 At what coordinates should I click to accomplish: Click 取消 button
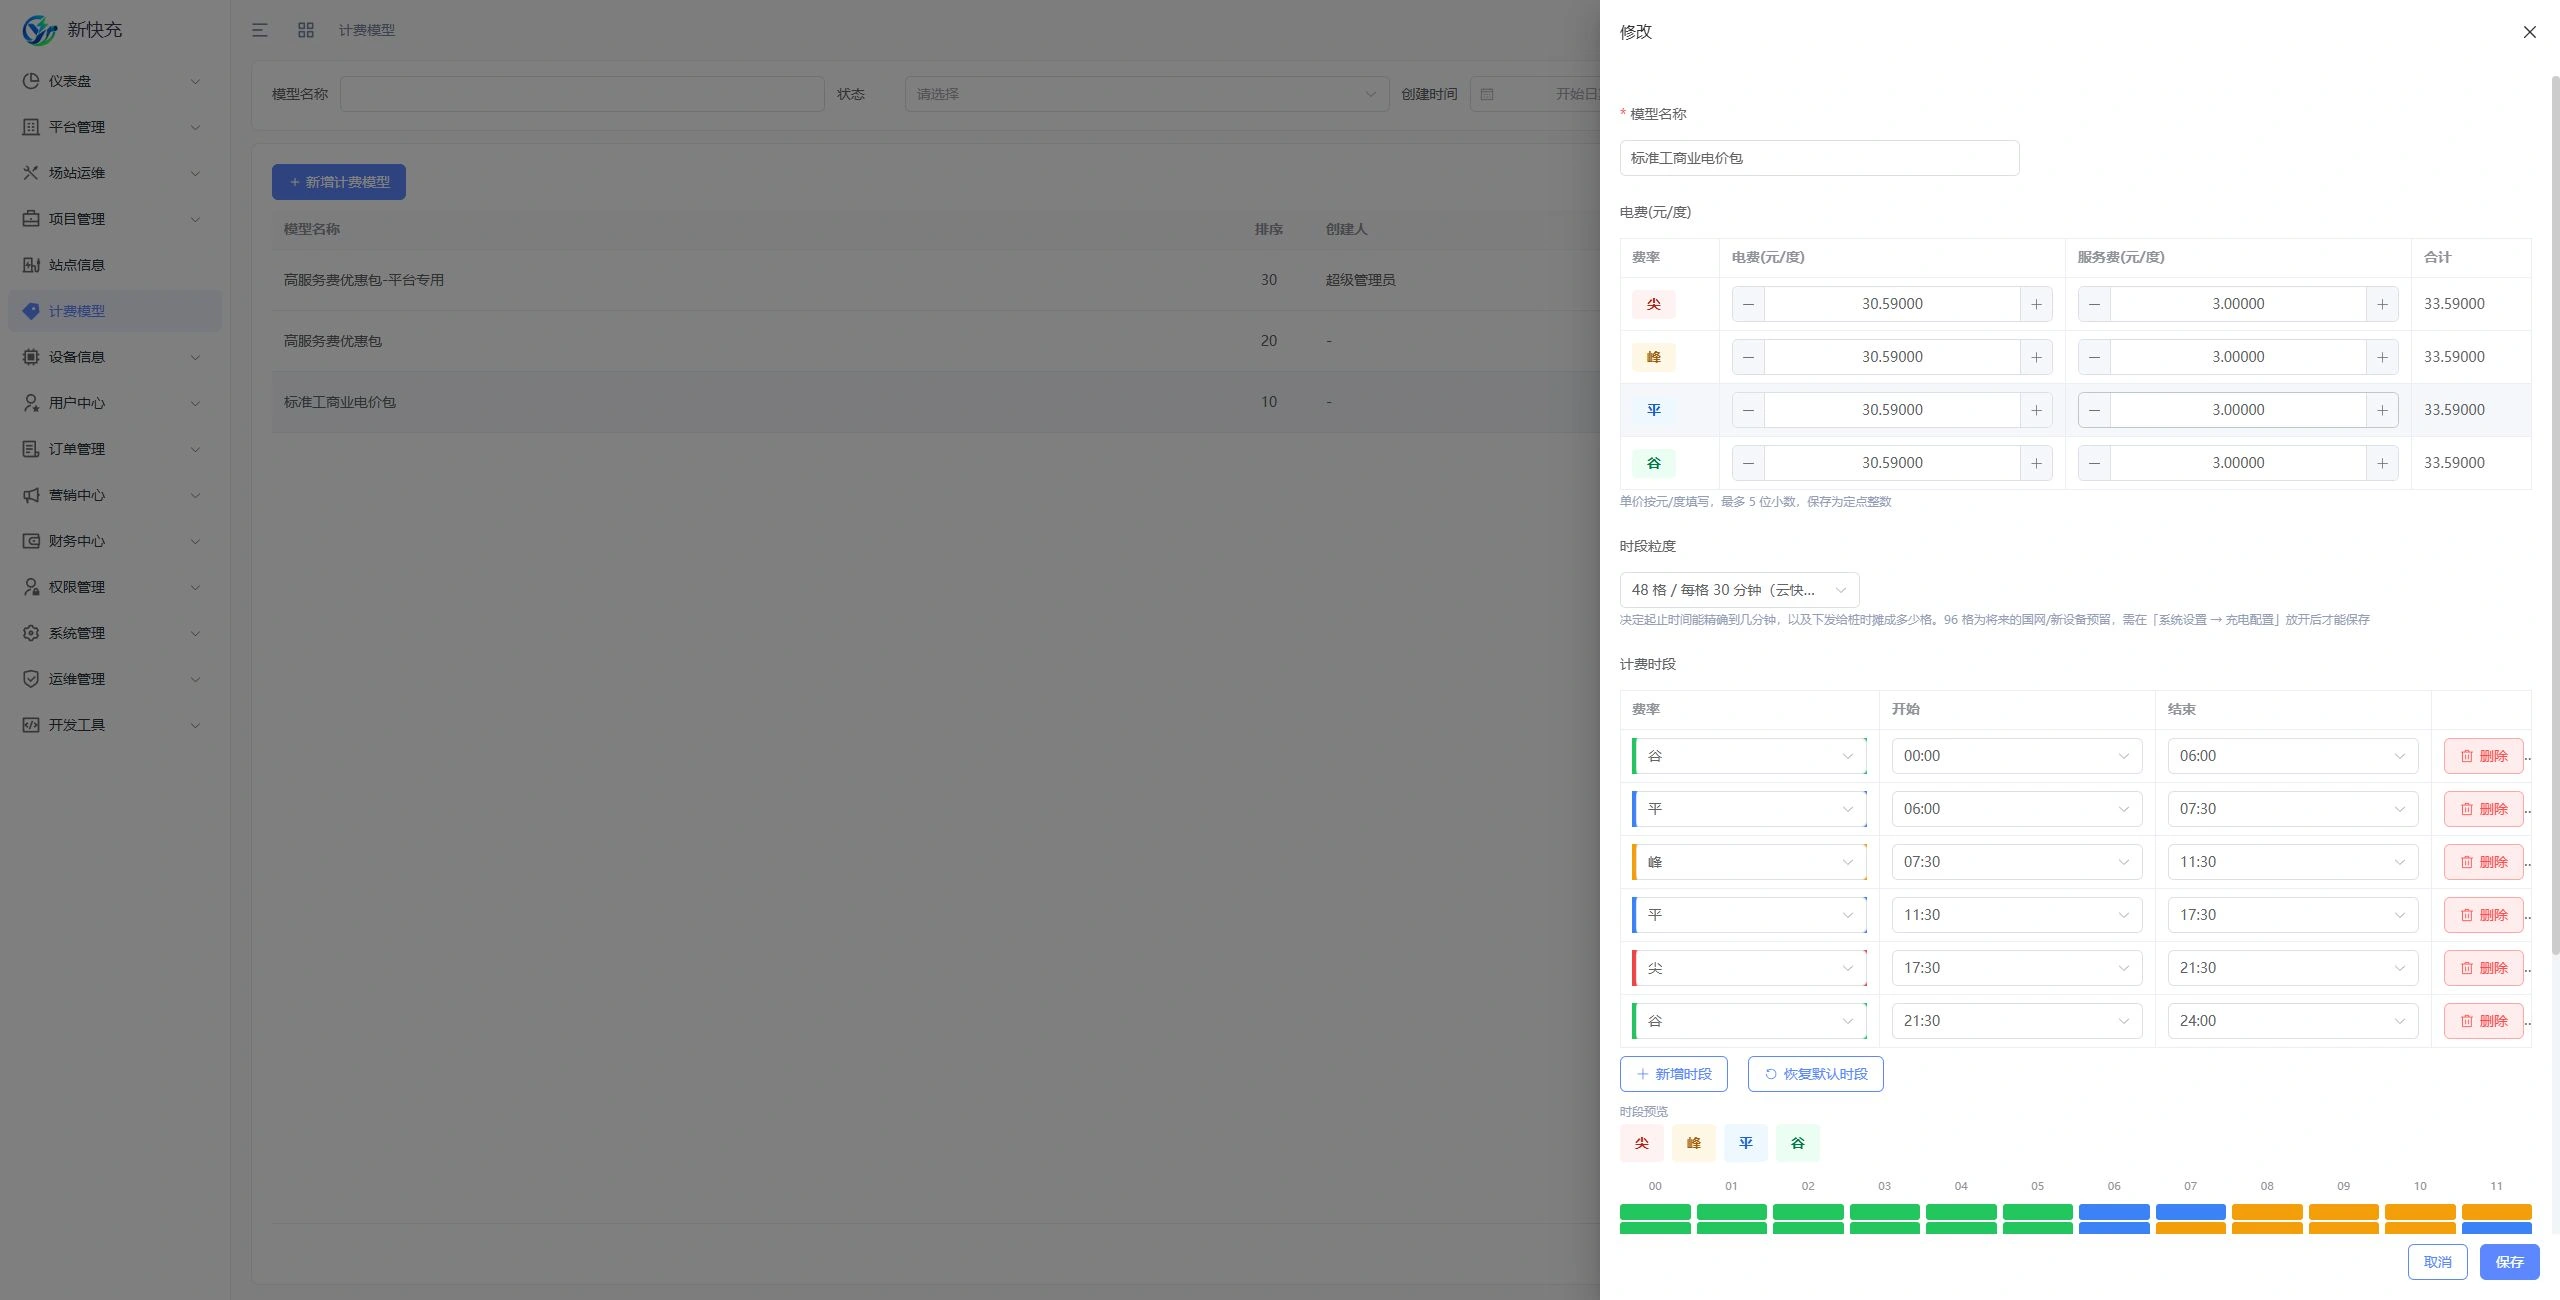tap(2437, 1262)
